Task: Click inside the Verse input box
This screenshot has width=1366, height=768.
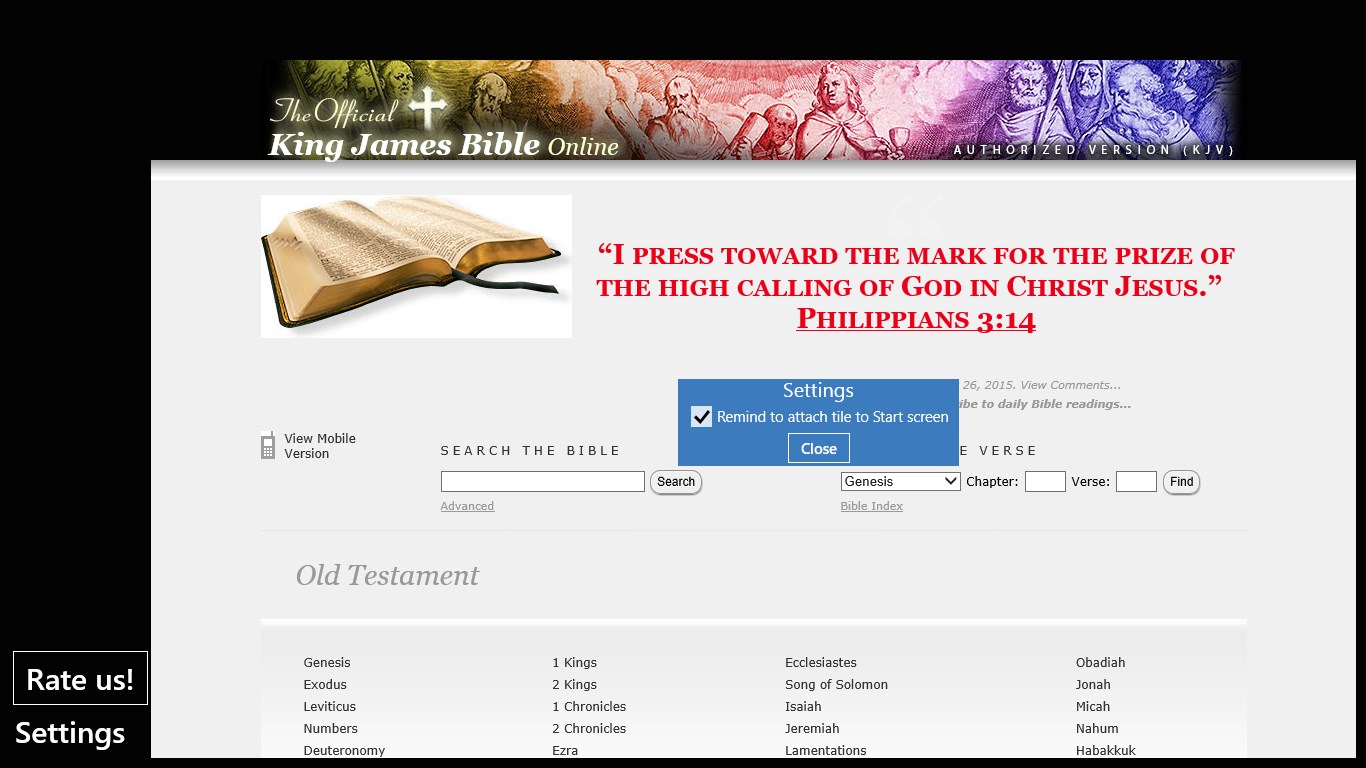Action: point(1135,481)
